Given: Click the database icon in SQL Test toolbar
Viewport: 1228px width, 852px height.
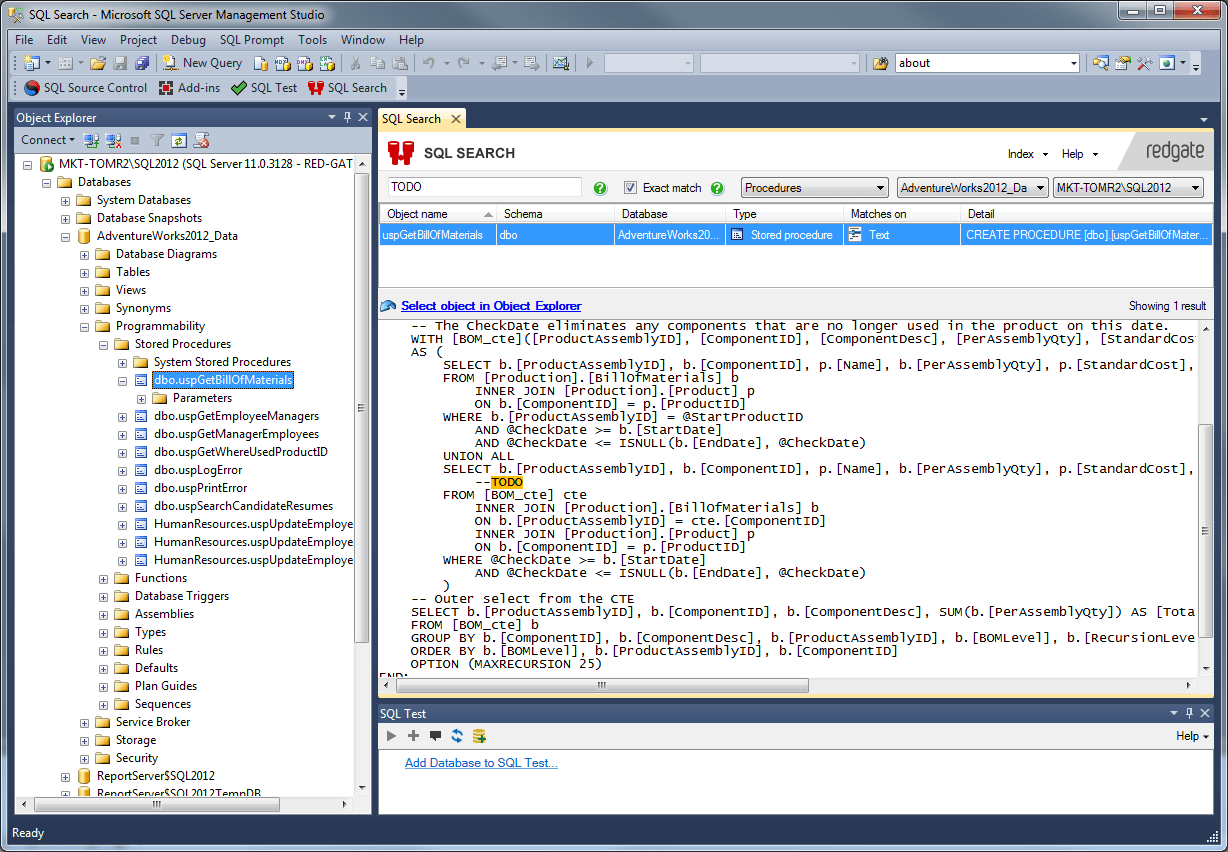Looking at the screenshot, I should tap(479, 736).
